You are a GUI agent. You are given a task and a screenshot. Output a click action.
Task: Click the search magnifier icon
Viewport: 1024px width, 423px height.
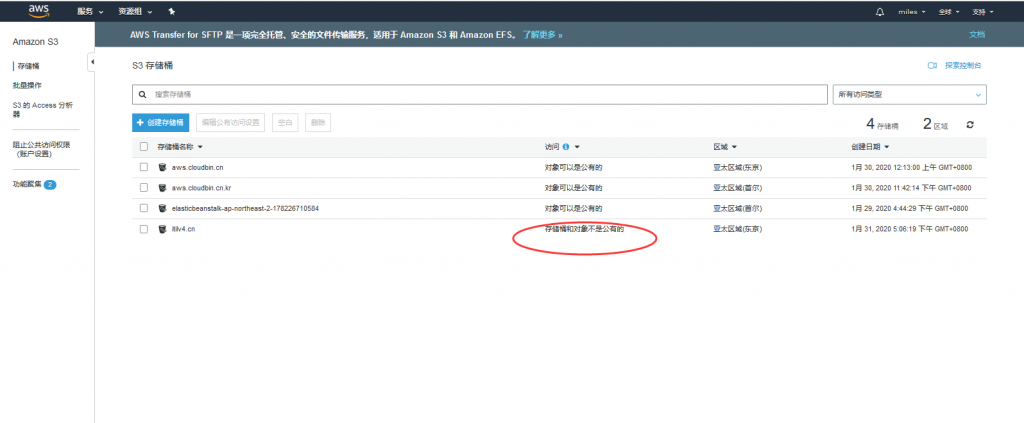pyautogui.click(x=143, y=95)
